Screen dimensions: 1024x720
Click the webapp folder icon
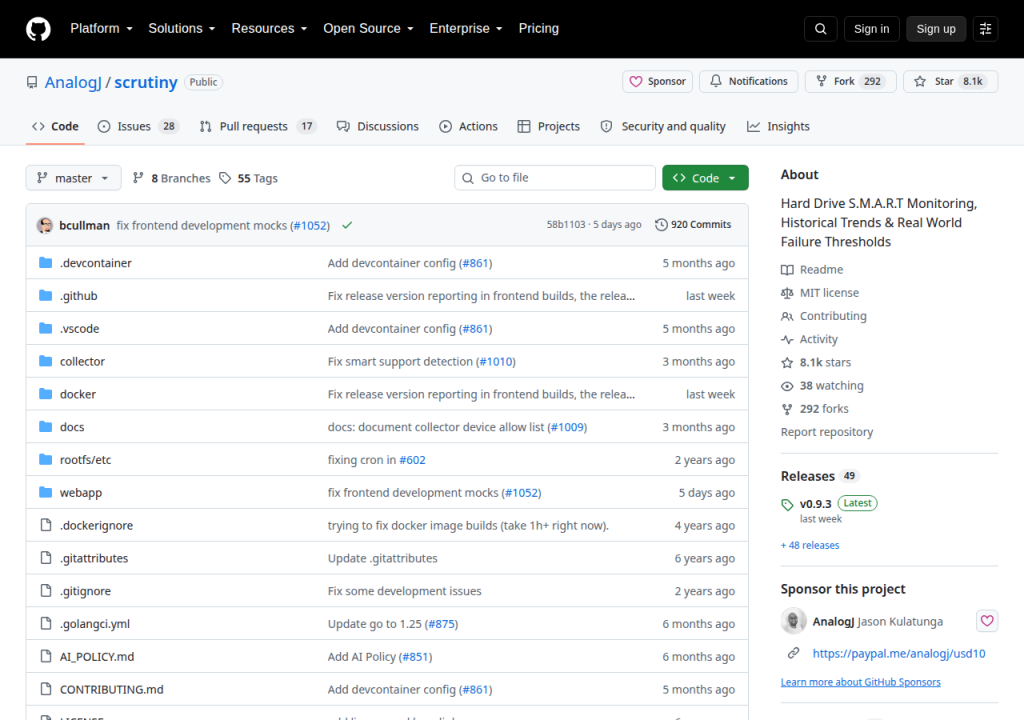click(x=45, y=492)
